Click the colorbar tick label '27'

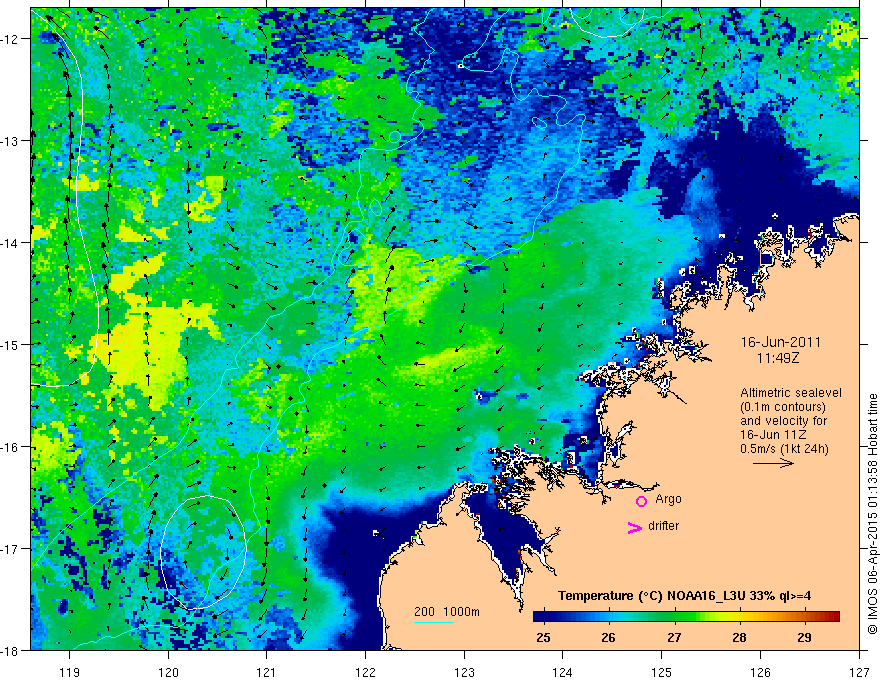674,638
